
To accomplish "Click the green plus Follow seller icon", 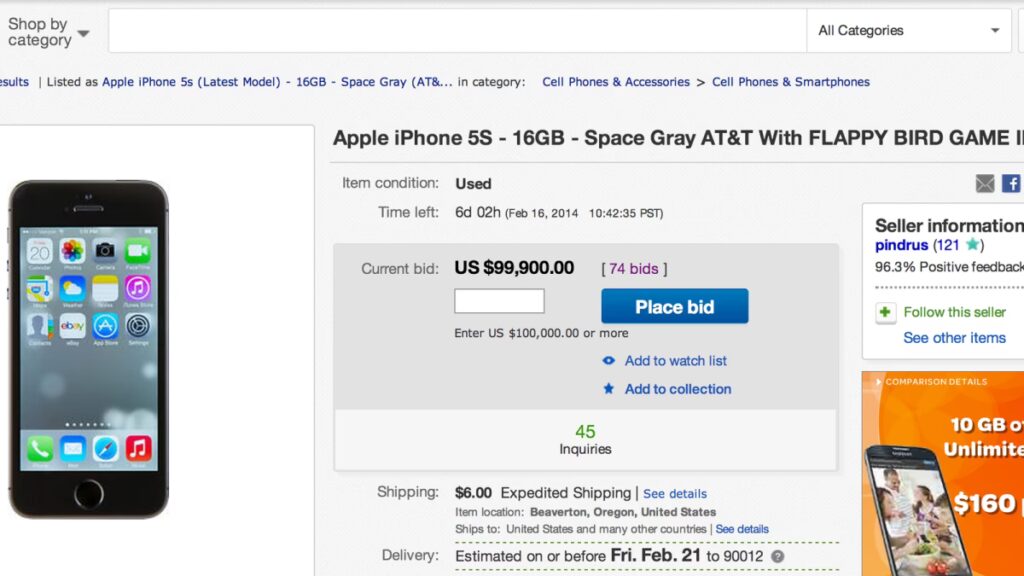I will (x=886, y=313).
